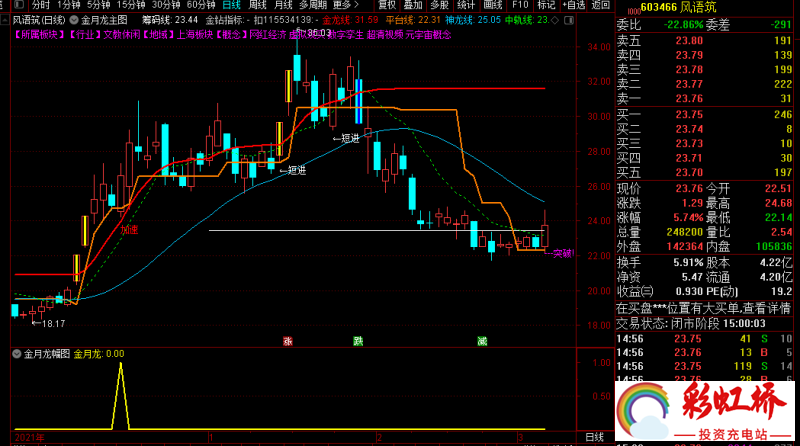This screenshot has height=446, width=800.
Task: Click the round icon beside 金月龙幅图
Action: [x=16, y=353]
